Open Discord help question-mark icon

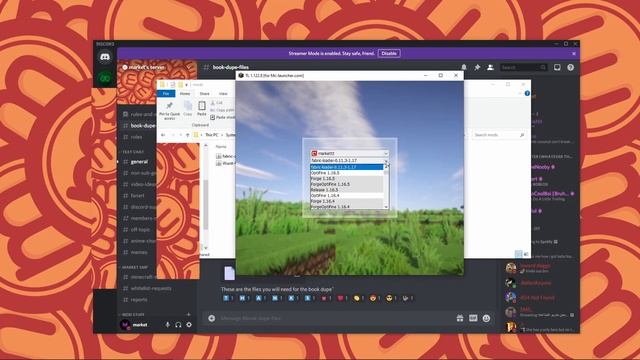point(571,67)
